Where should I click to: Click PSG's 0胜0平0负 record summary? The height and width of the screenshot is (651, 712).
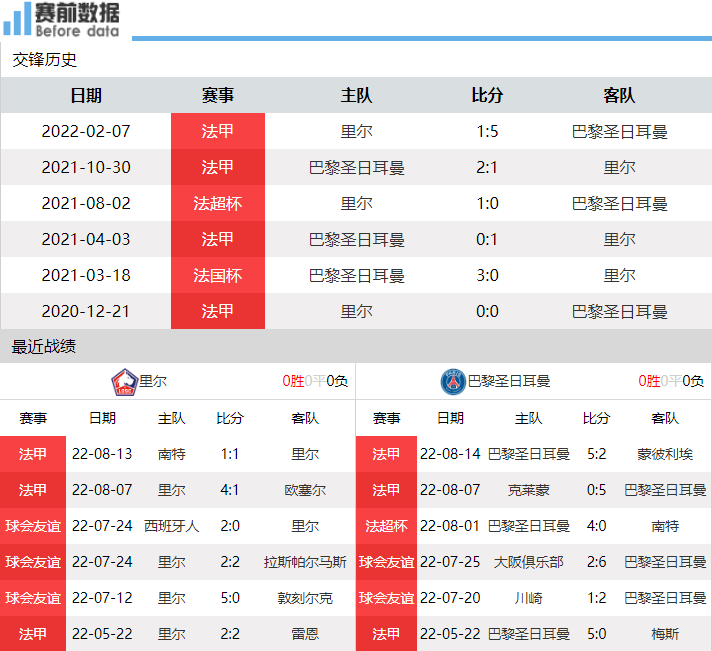671,381
